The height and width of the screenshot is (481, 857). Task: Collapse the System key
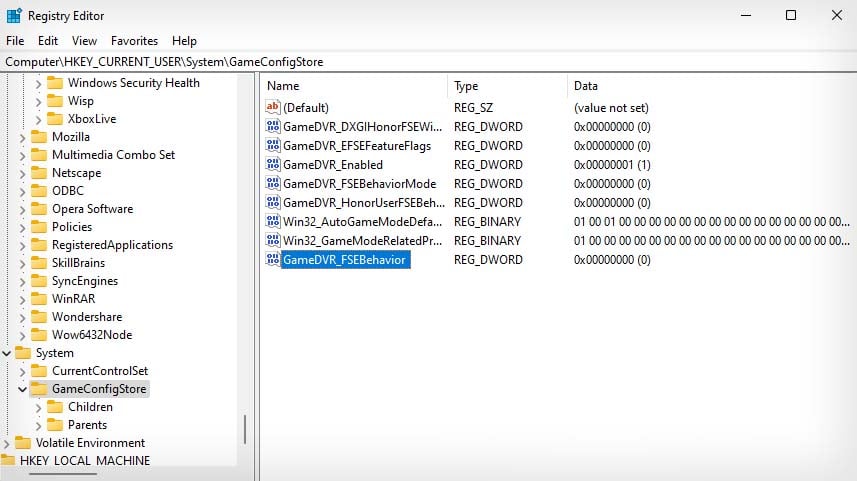[x=7, y=353]
